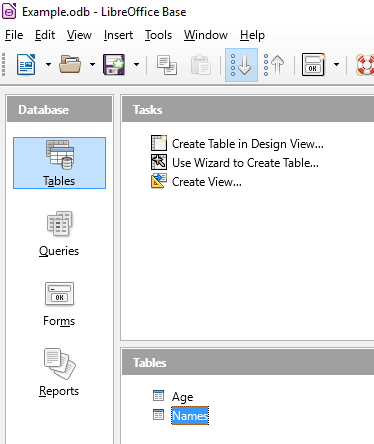Click the Open folder toolbar icon
The height and width of the screenshot is (444, 374).
[70, 64]
